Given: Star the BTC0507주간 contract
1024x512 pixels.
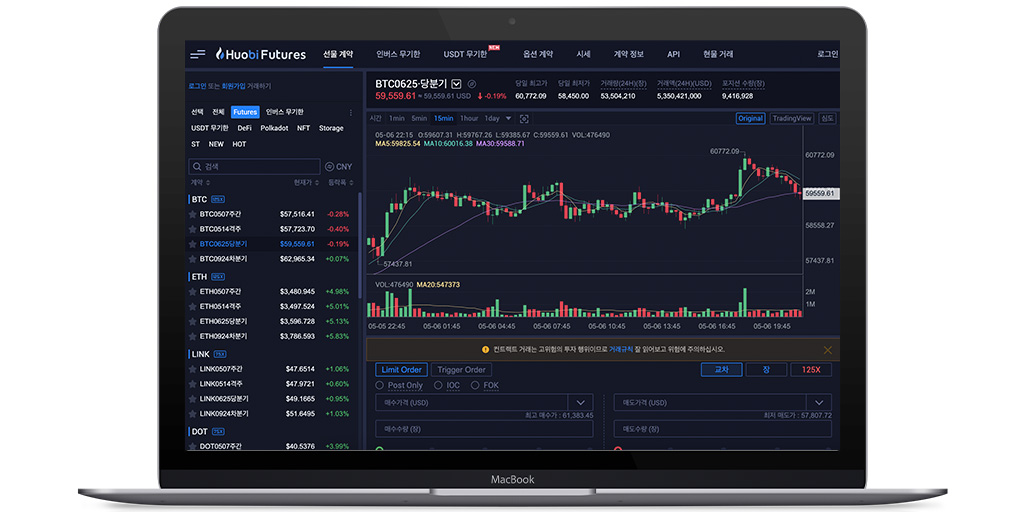Looking at the screenshot, I should click(193, 214).
